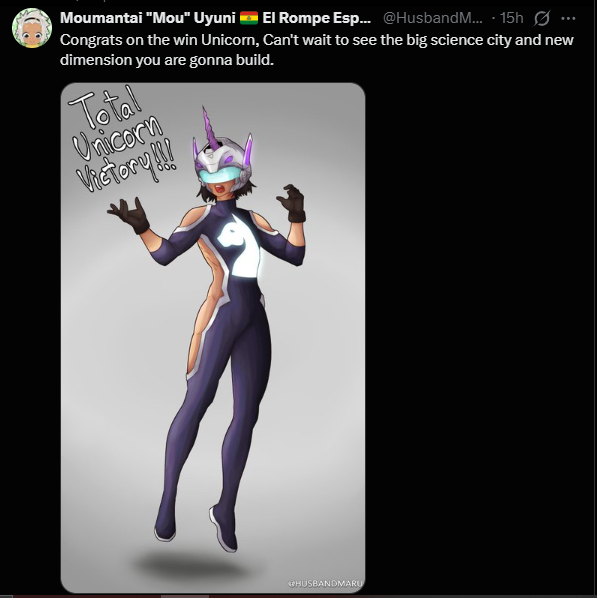Open the 15h timestamp permalink
The image size is (597, 598).
point(512,18)
